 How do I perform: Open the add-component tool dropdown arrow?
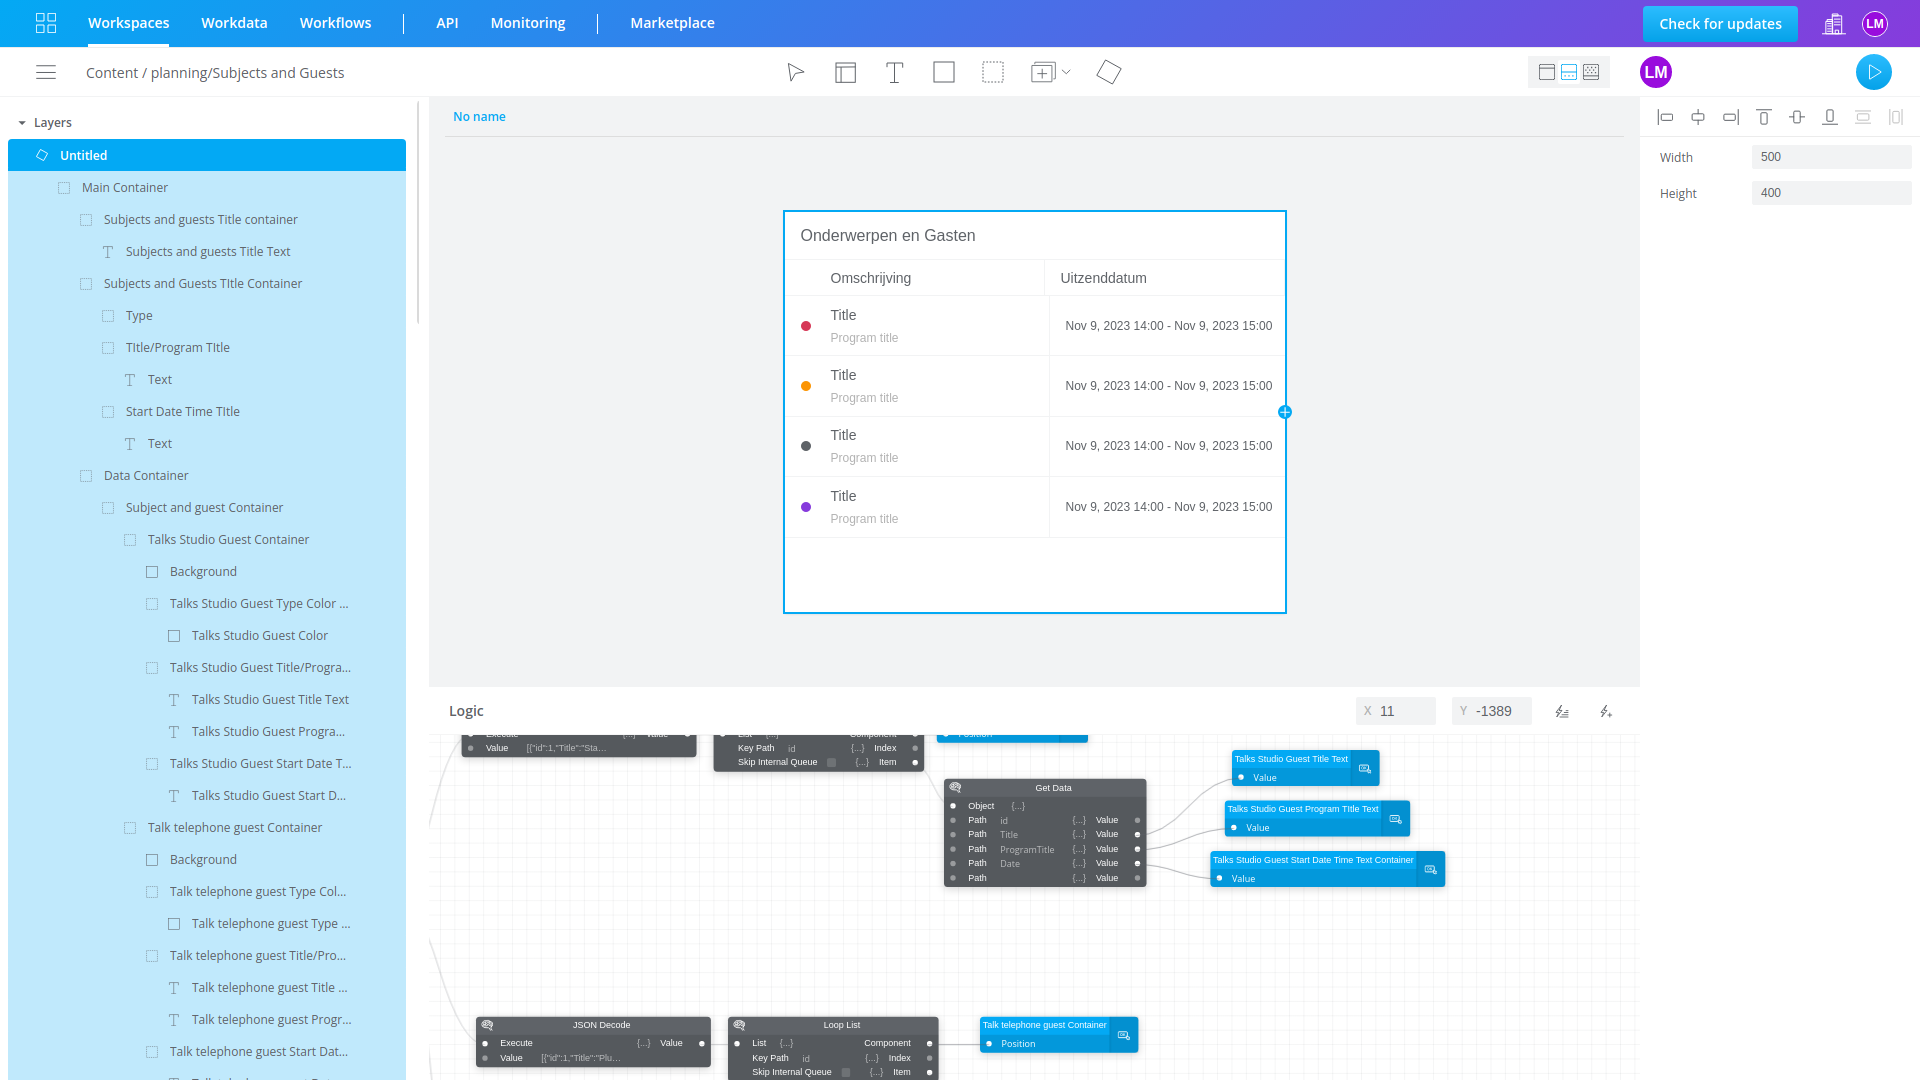click(x=1066, y=72)
